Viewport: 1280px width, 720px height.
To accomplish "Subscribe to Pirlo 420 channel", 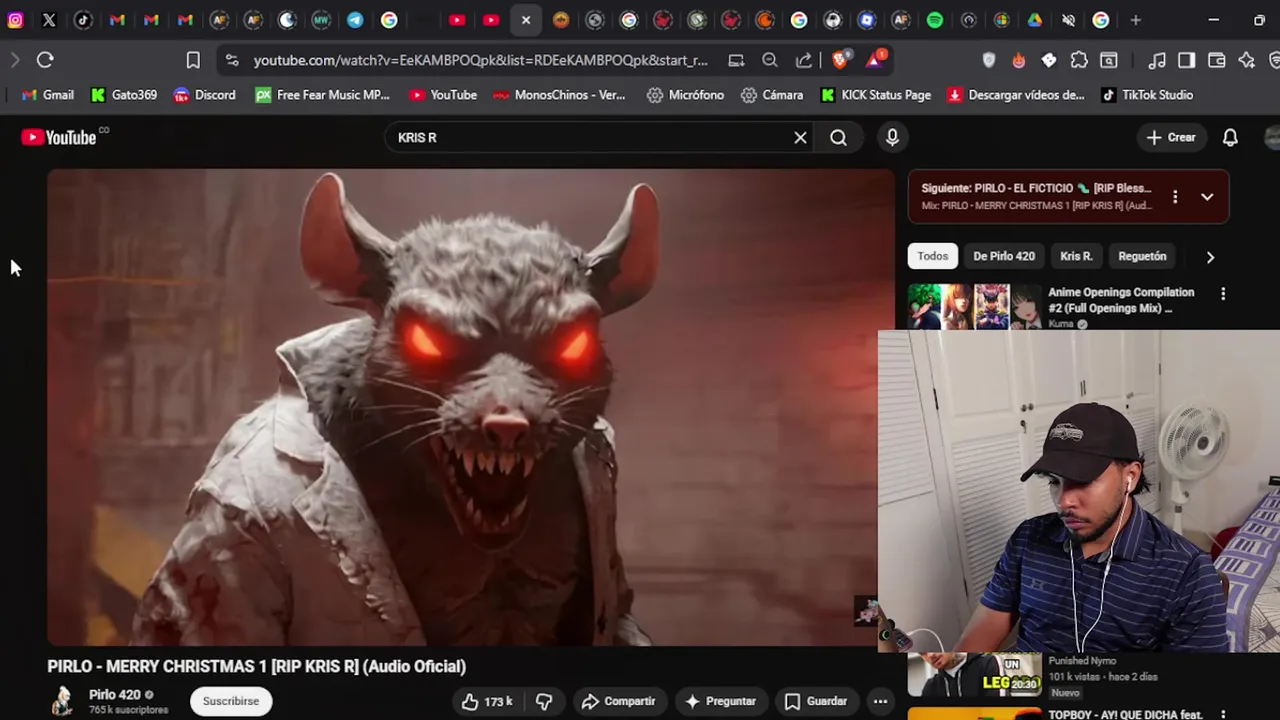I will [231, 701].
